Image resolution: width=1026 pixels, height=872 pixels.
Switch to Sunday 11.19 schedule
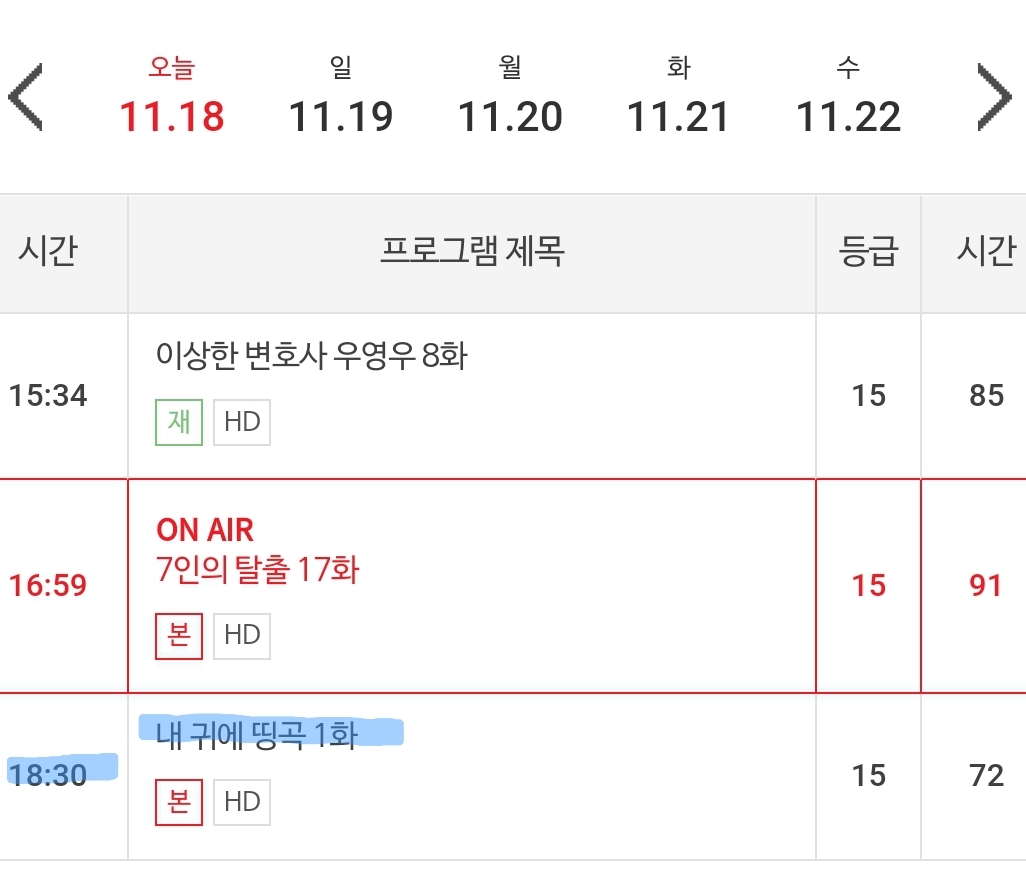tap(341, 96)
